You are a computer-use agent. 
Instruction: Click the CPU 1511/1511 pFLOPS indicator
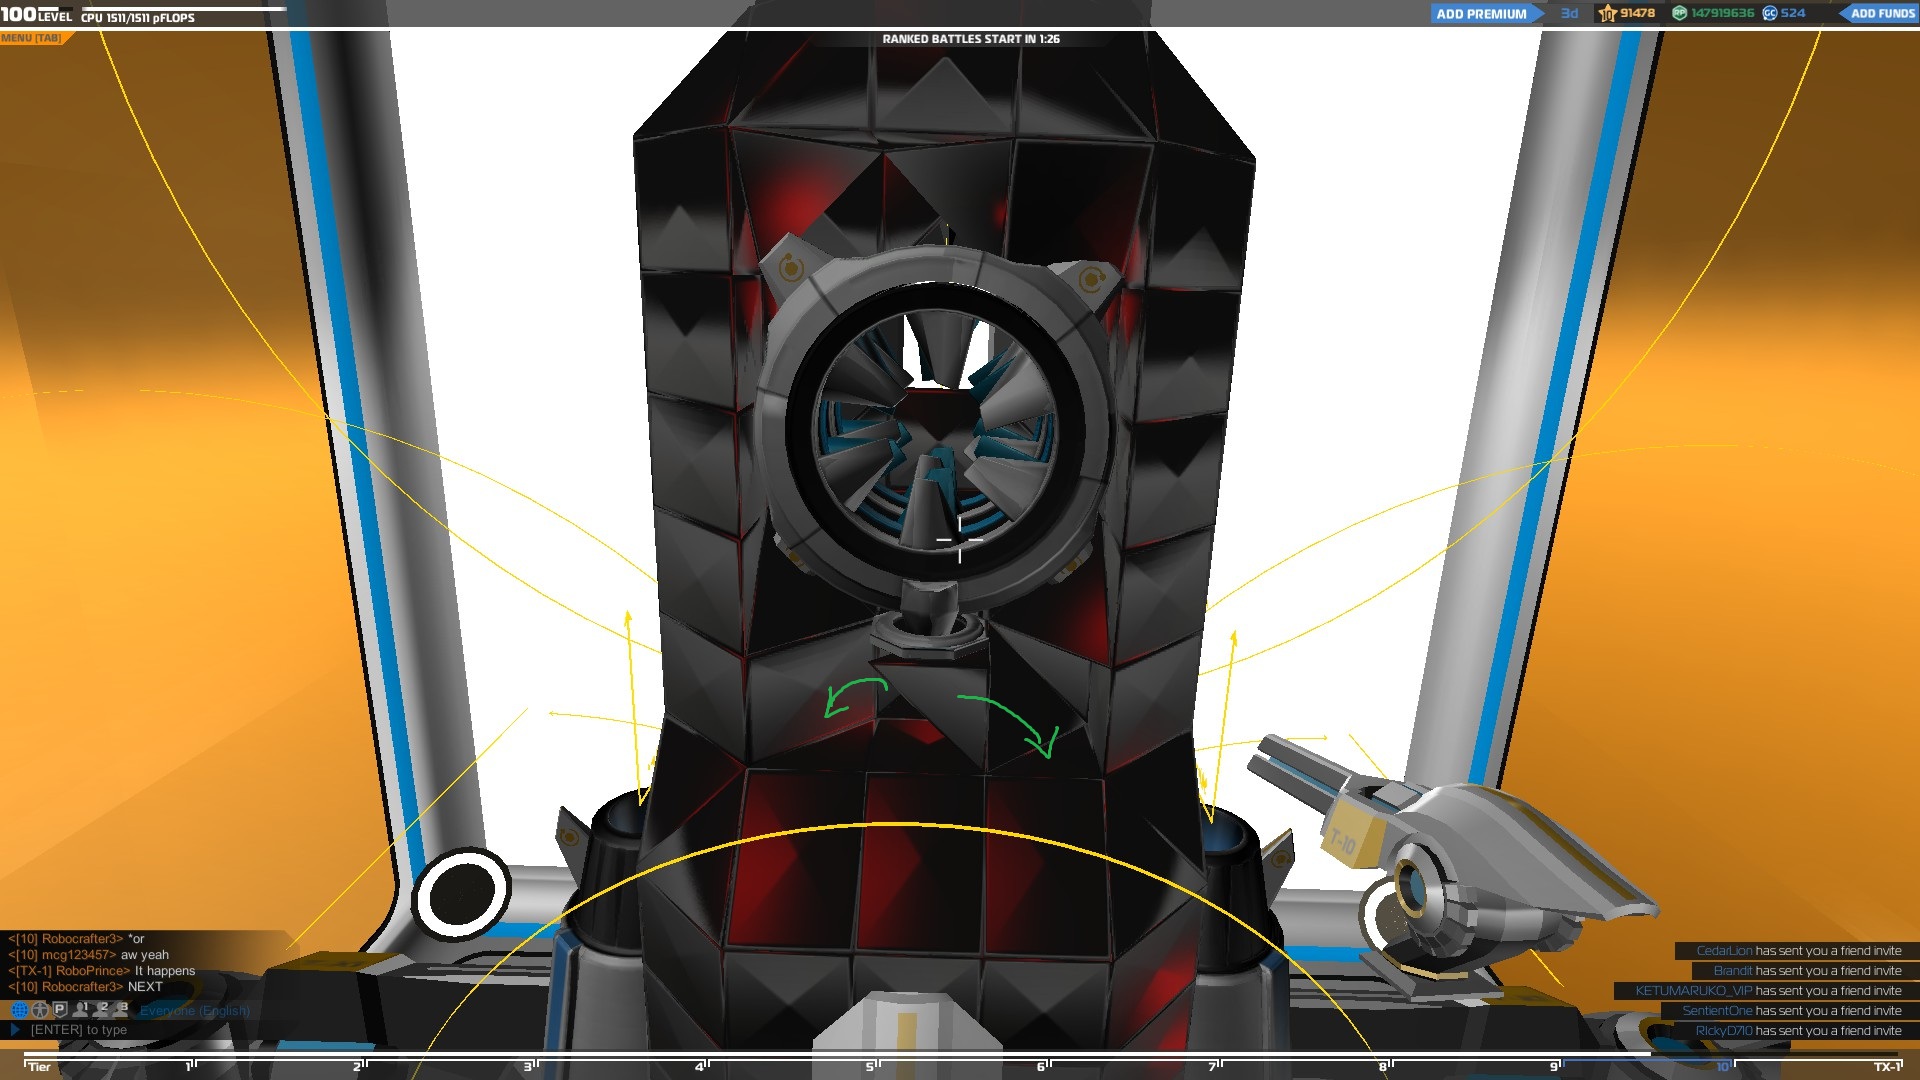[x=138, y=18]
